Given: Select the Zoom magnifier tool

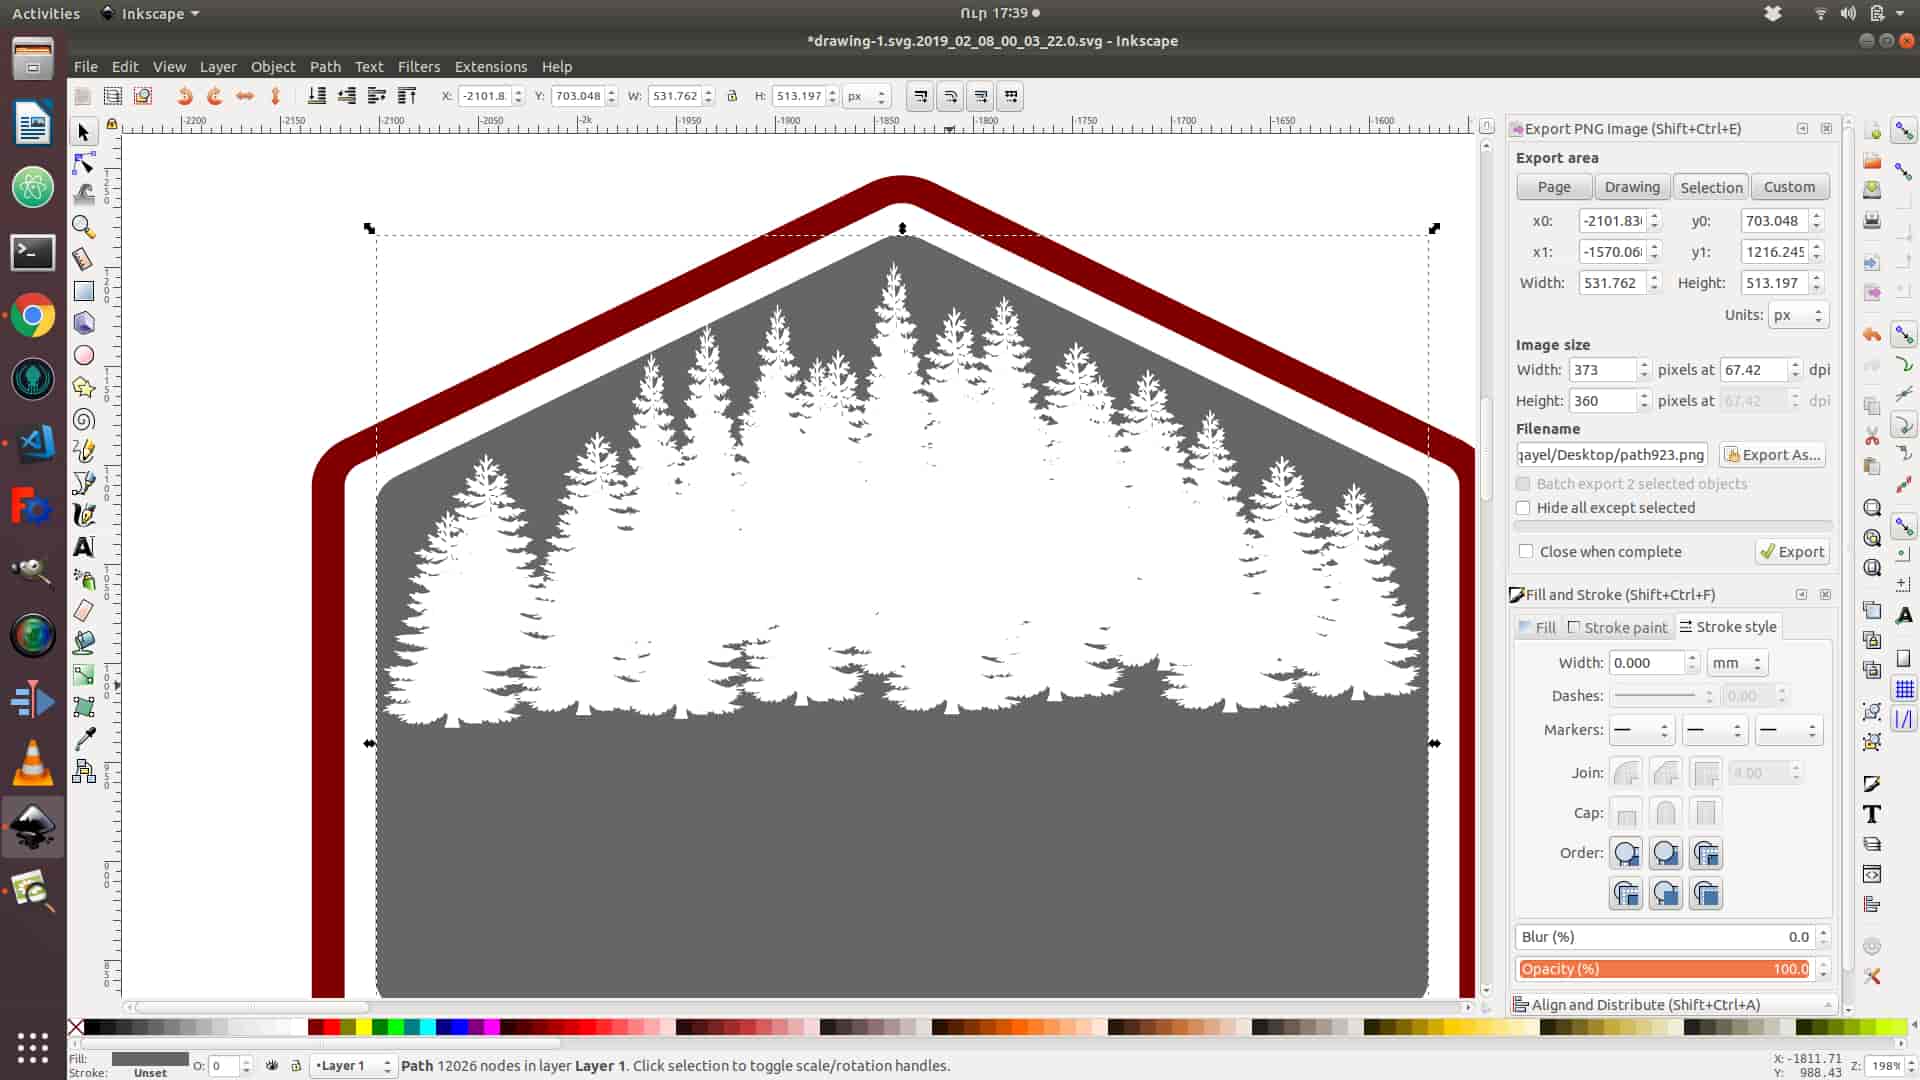Looking at the screenshot, I should tap(84, 227).
